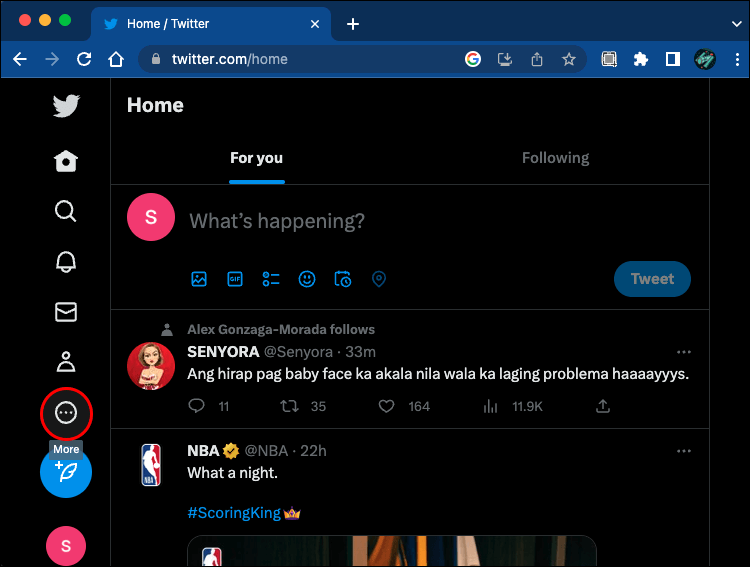Click the NBA display name

click(x=203, y=451)
